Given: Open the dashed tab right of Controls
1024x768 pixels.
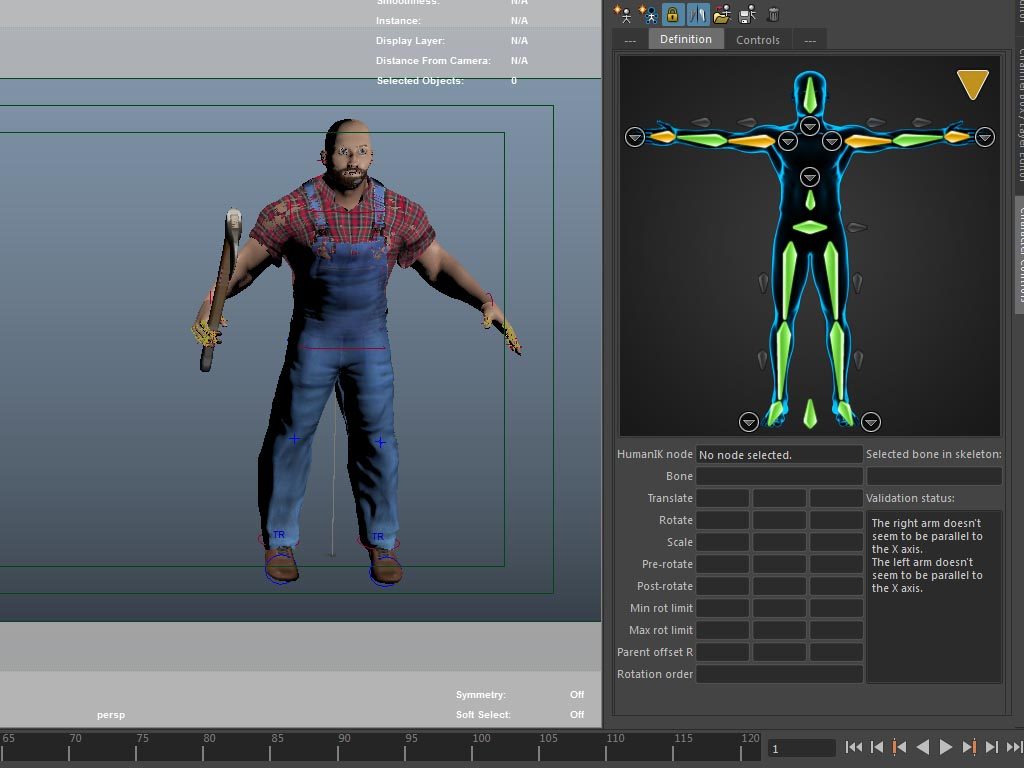Looking at the screenshot, I should click(x=810, y=40).
